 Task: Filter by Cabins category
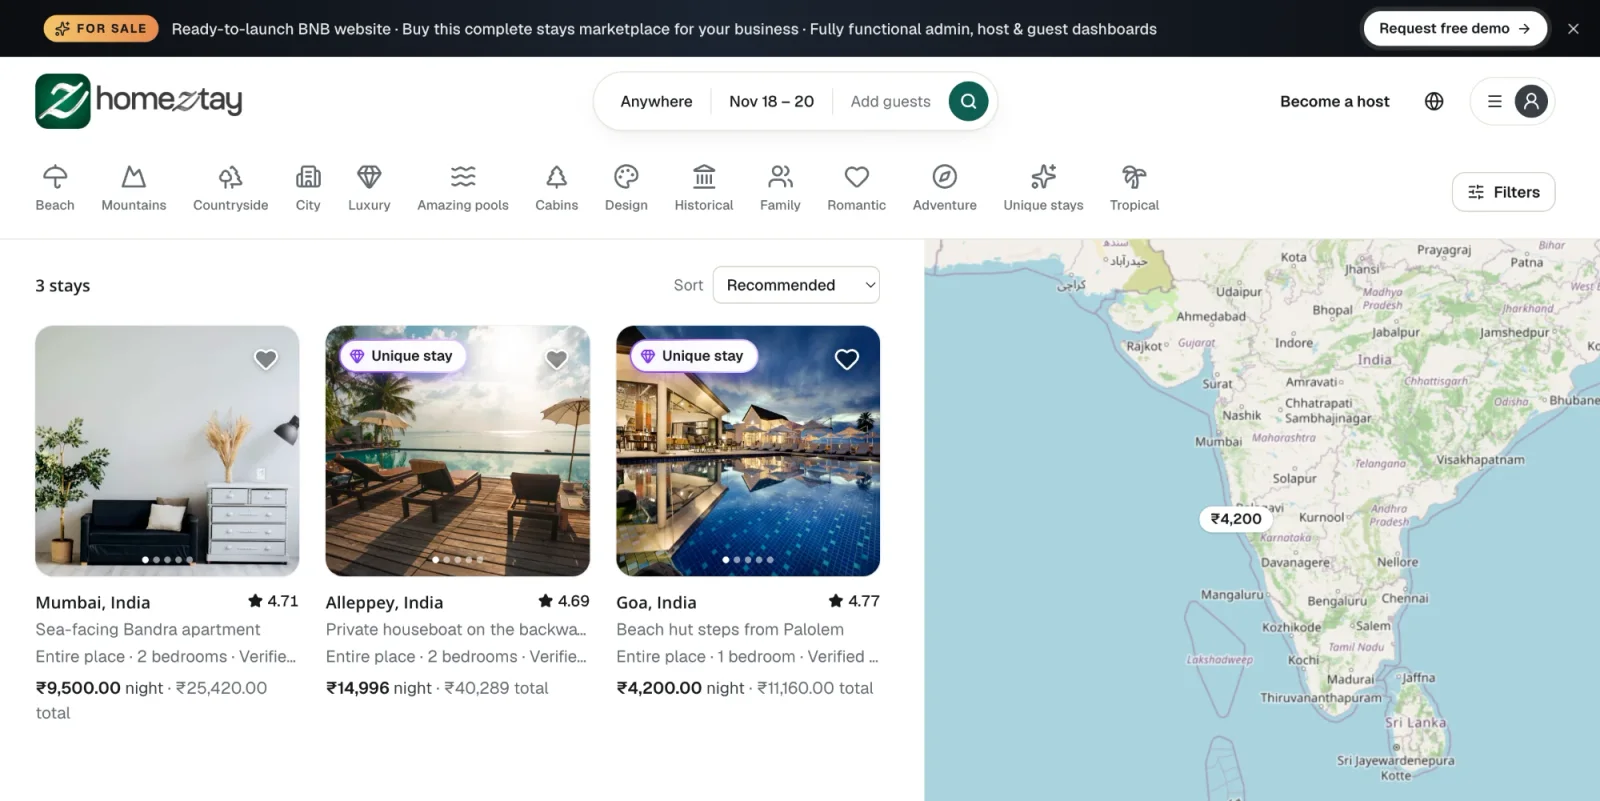557,188
